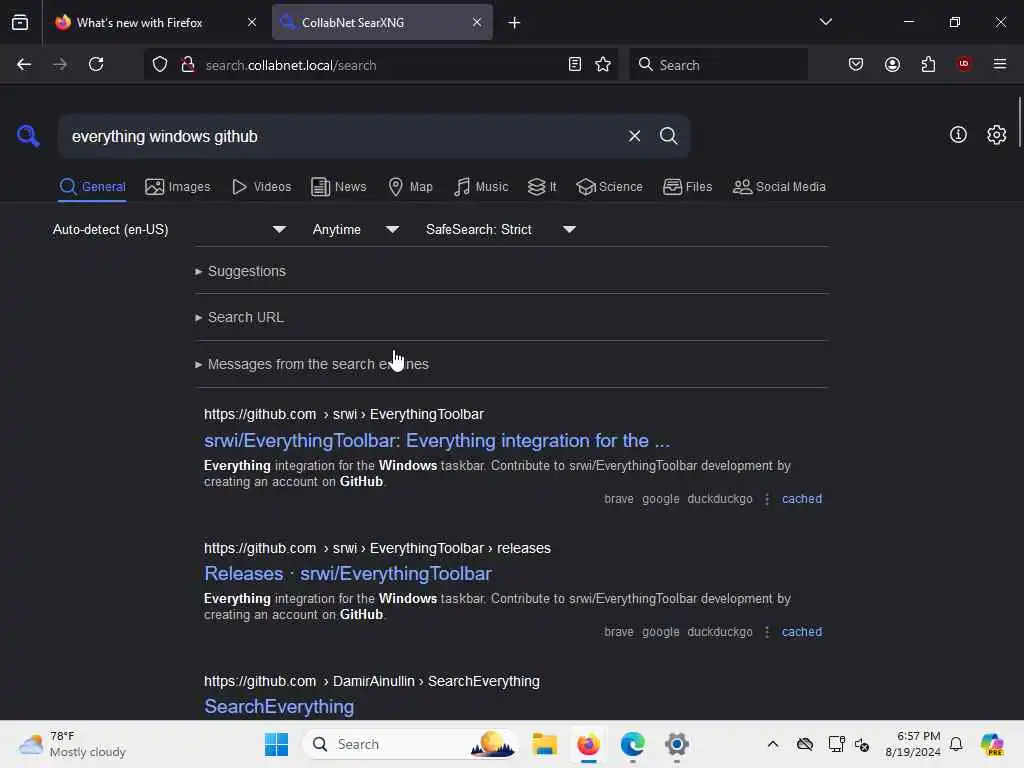Expand Messages from the search engines
The image size is (1024, 768).
[312, 364]
